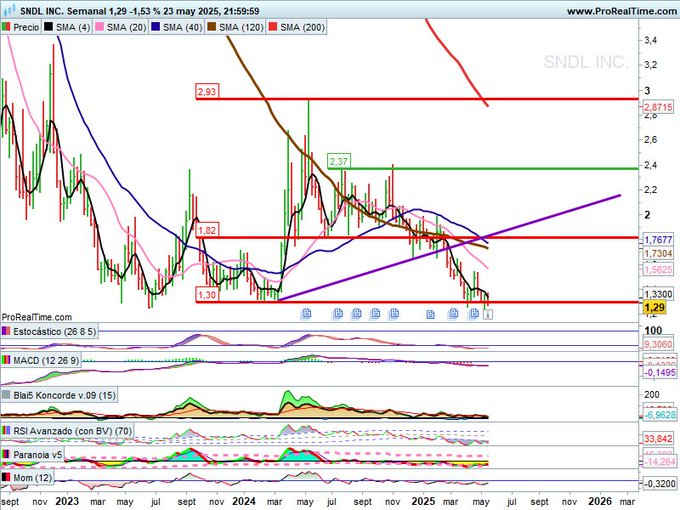Viewport: 680px width, 510px height.
Task: Click the 2026 label on time axis
Action: coord(600,501)
